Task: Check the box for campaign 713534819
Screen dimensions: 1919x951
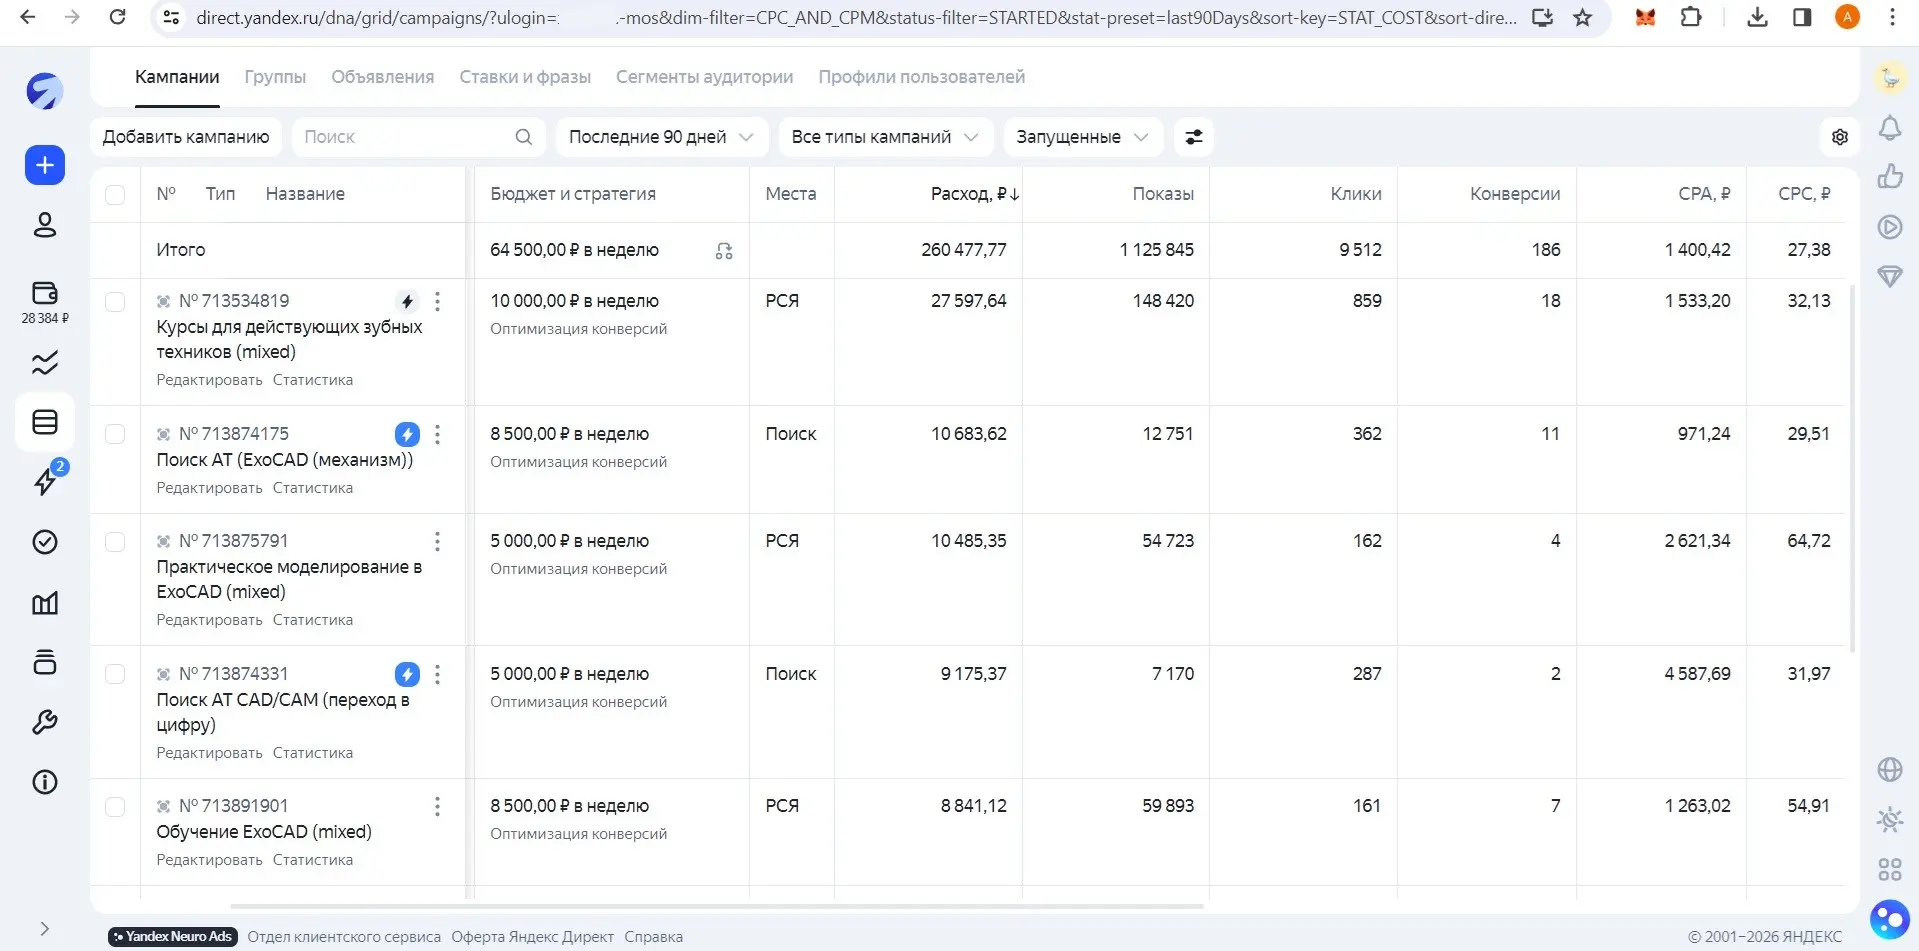Action: tap(115, 302)
